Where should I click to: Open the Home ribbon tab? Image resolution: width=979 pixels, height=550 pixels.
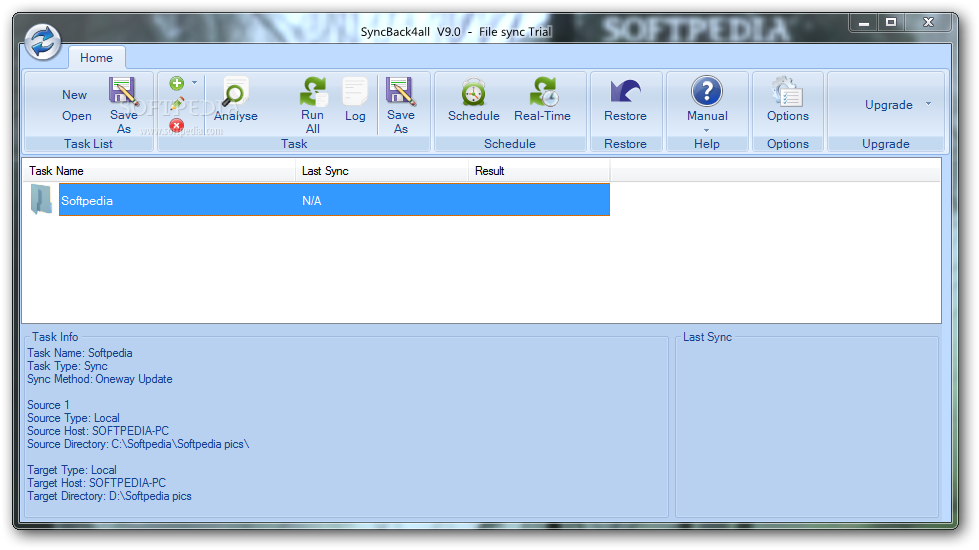pyautogui.click(x=96, y=57)
